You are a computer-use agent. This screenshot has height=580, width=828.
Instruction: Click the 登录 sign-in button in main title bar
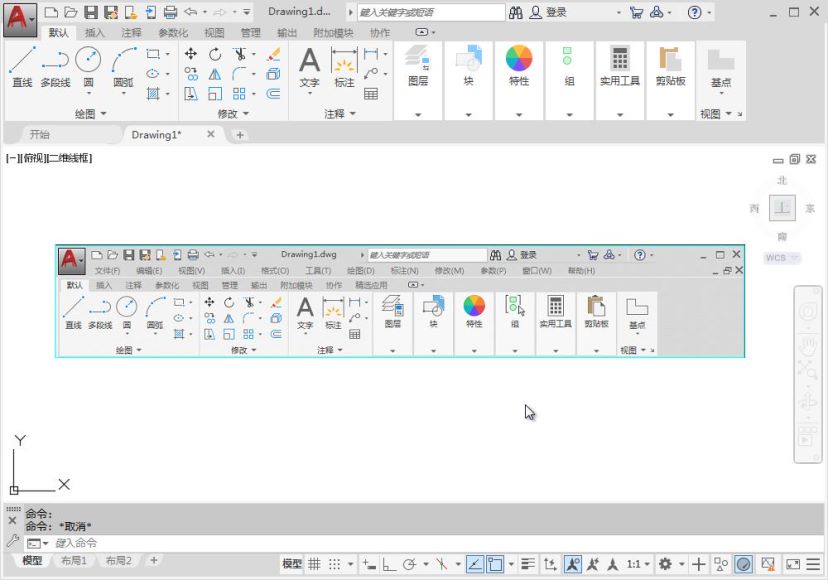pos(549,12)
